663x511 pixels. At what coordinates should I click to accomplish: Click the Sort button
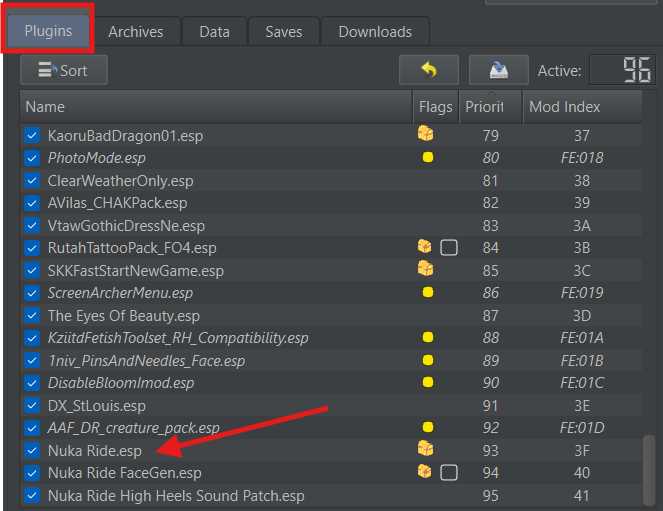point(64,70)
